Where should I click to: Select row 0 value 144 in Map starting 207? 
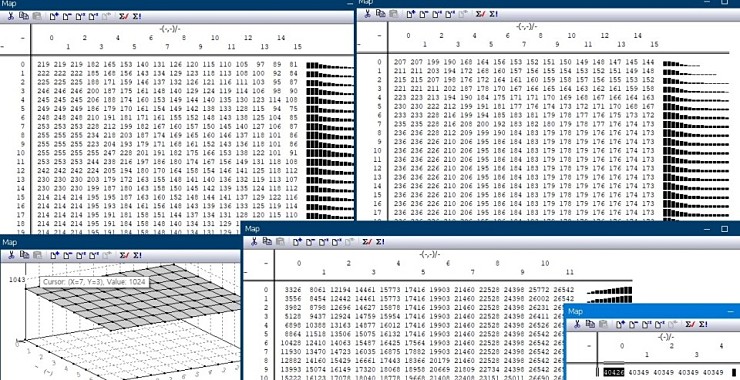(648, 62)
